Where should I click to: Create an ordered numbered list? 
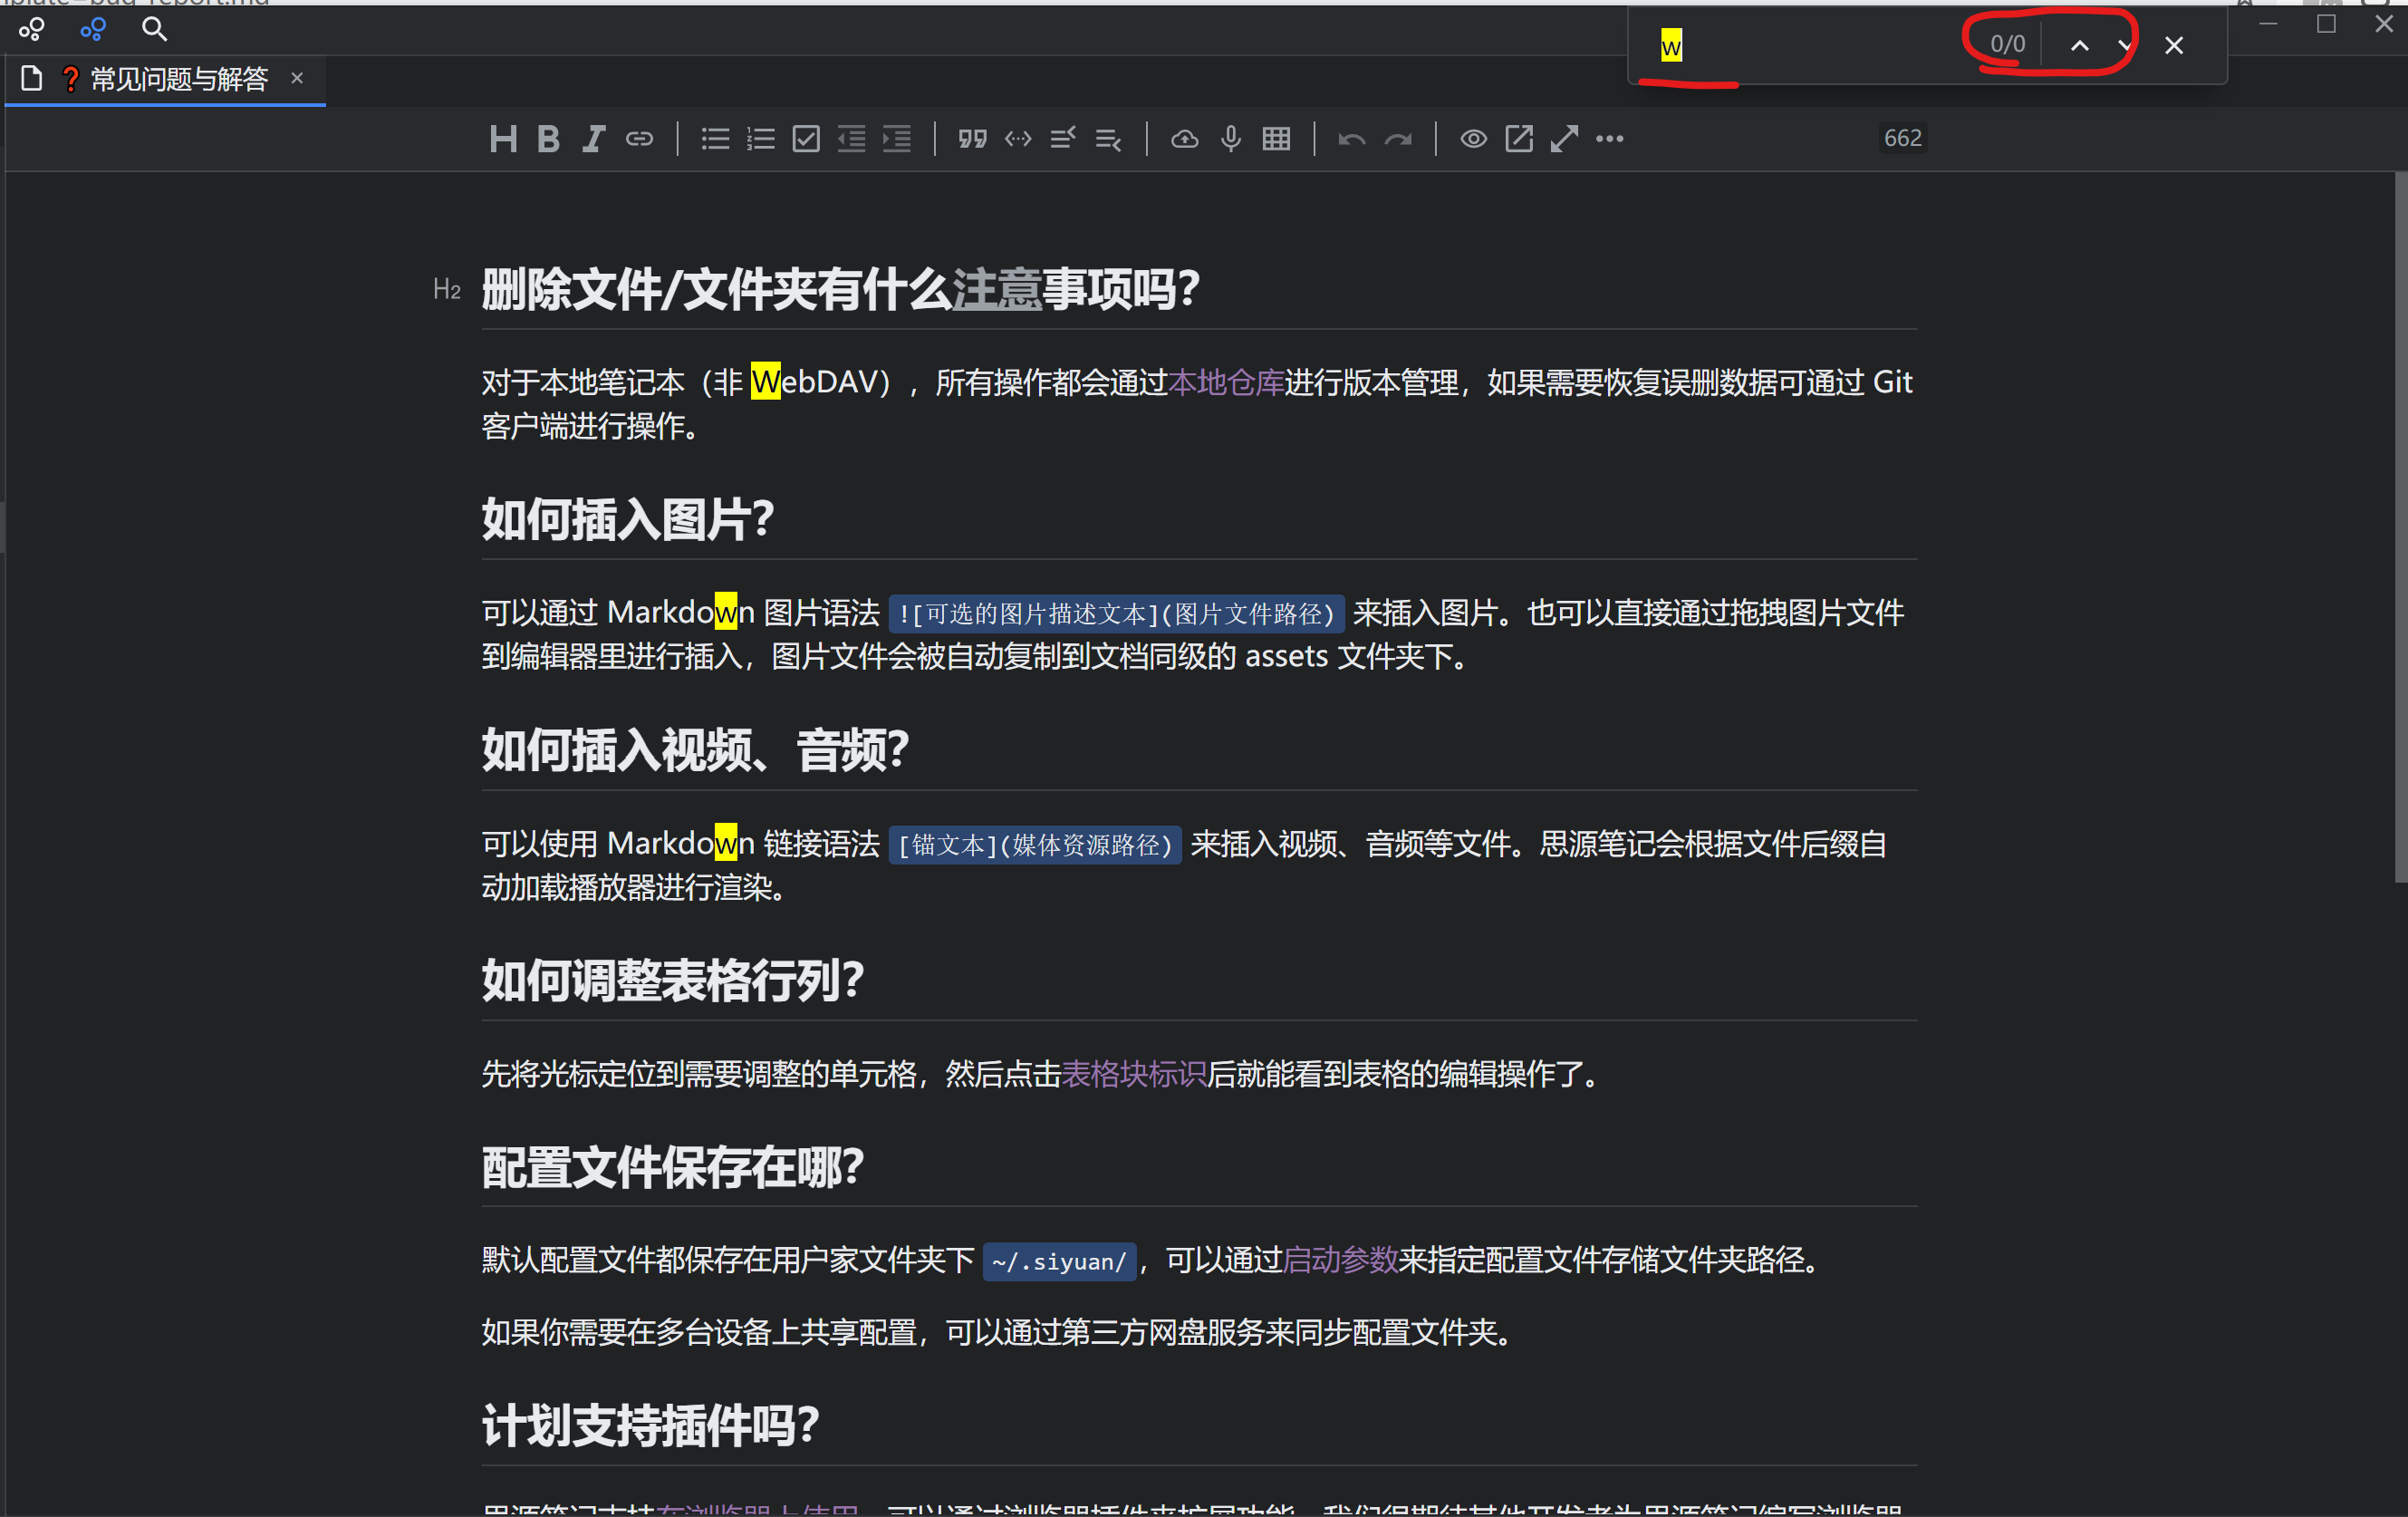(761, 139)
